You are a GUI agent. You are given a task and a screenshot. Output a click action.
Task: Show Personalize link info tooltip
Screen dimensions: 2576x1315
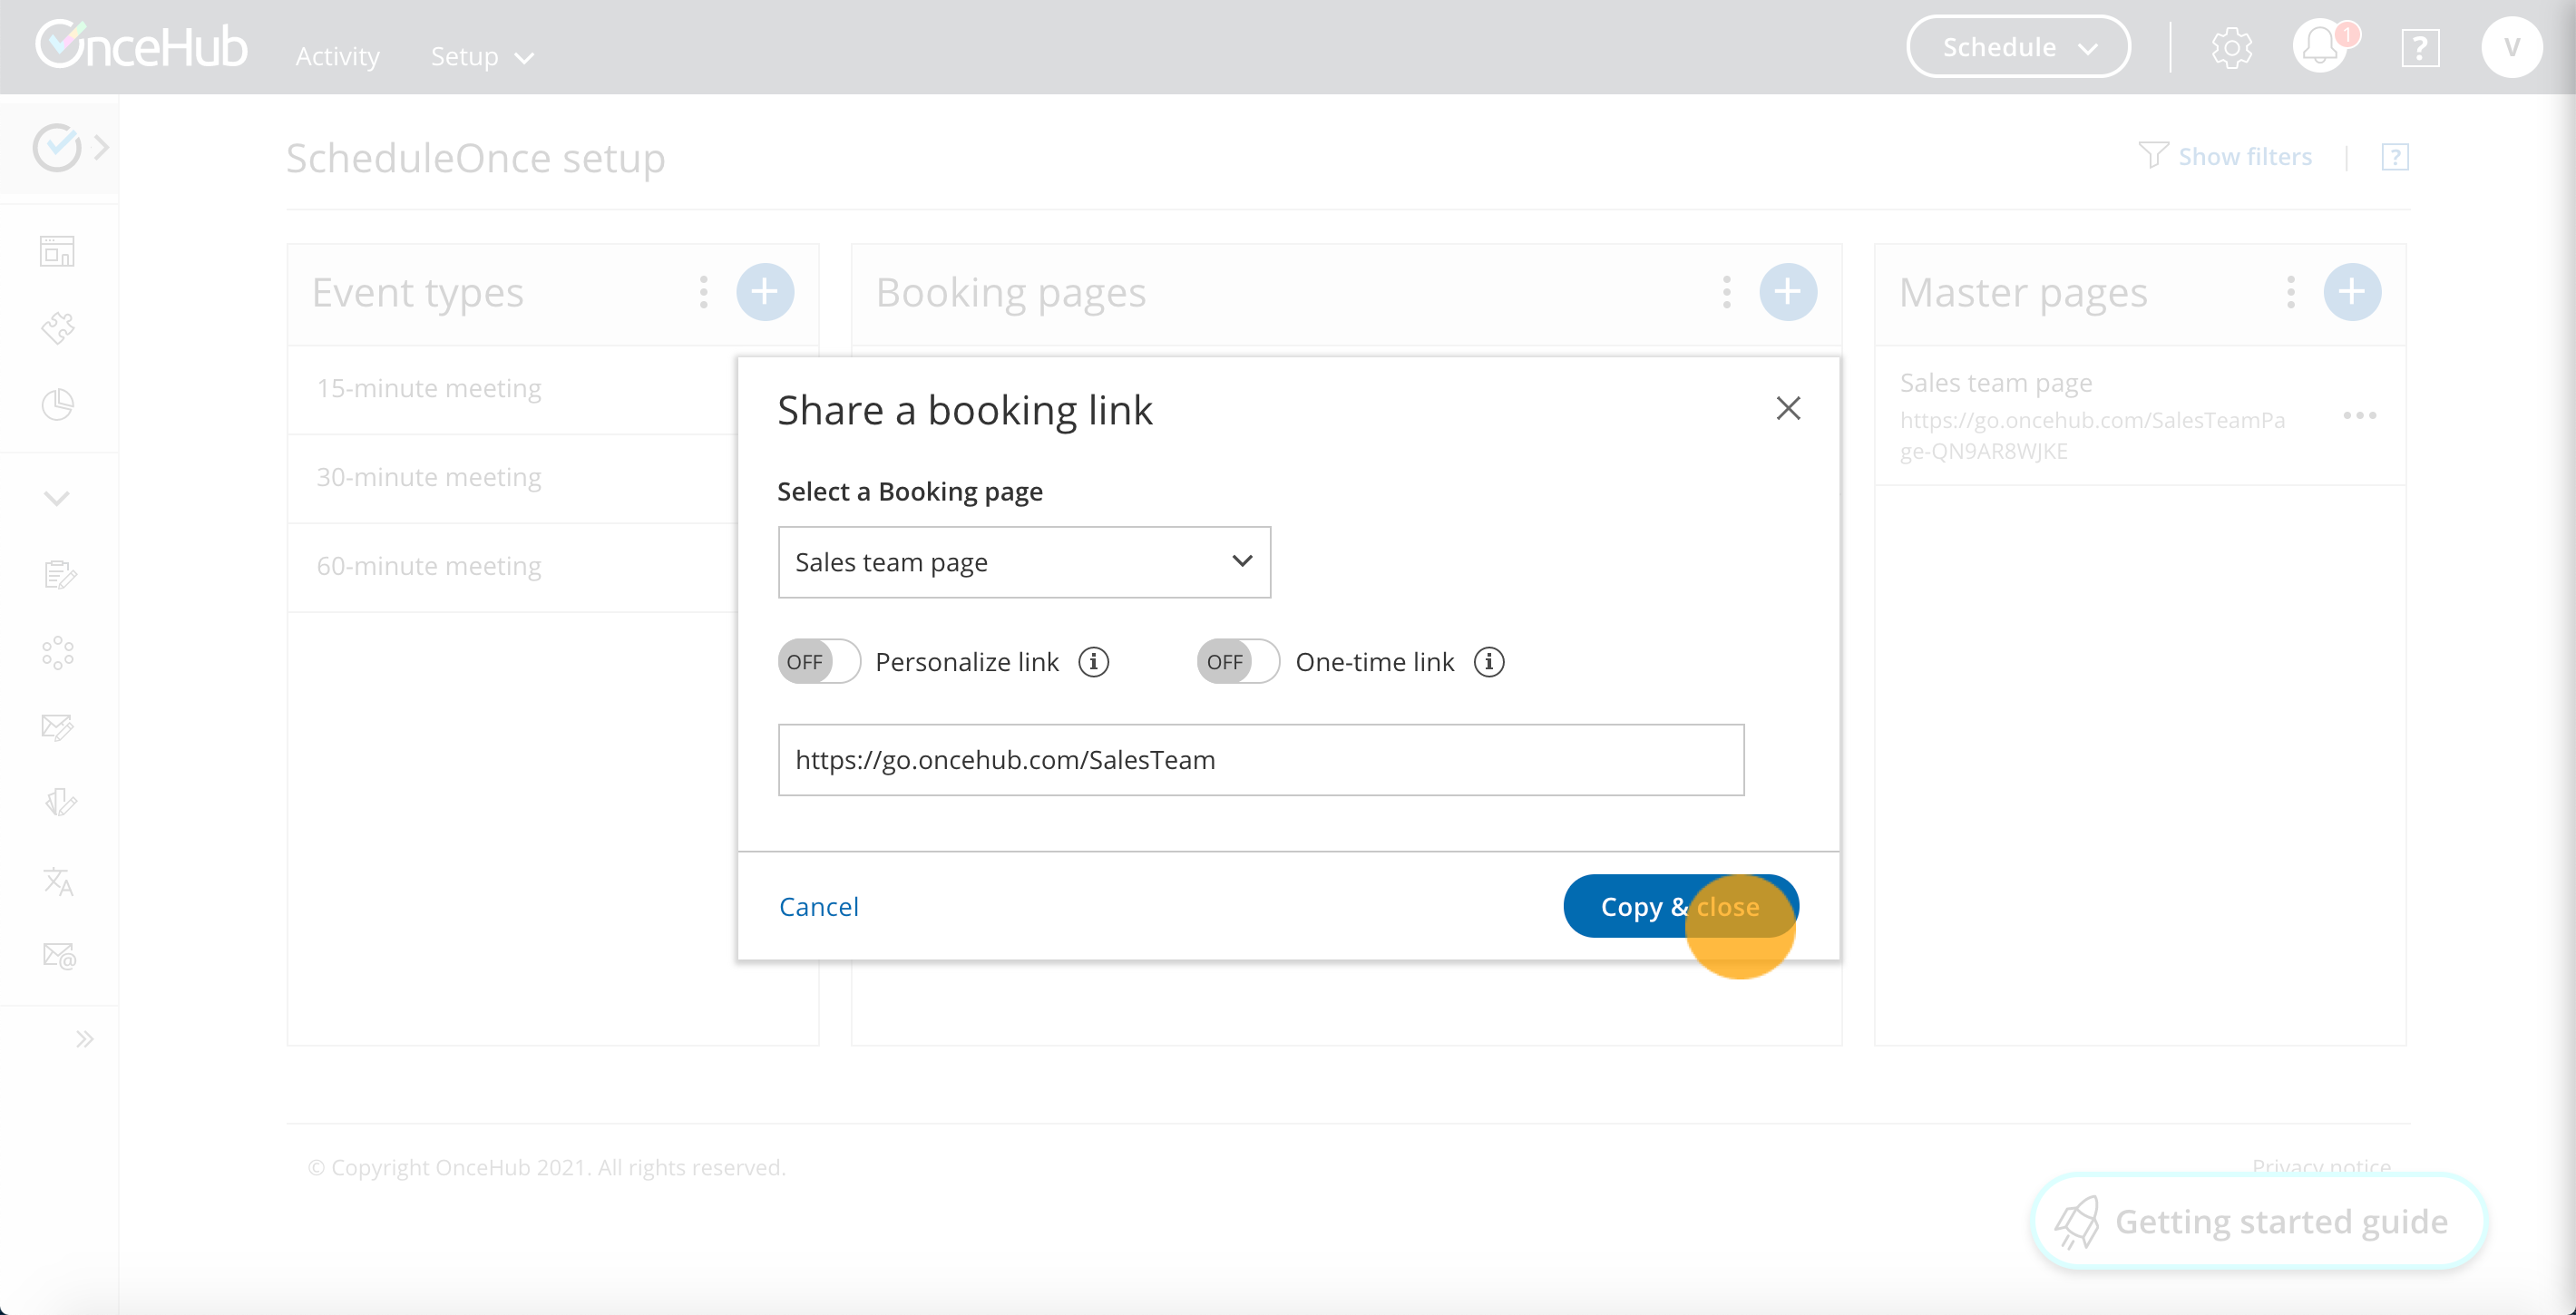[x=1094, y=662]
